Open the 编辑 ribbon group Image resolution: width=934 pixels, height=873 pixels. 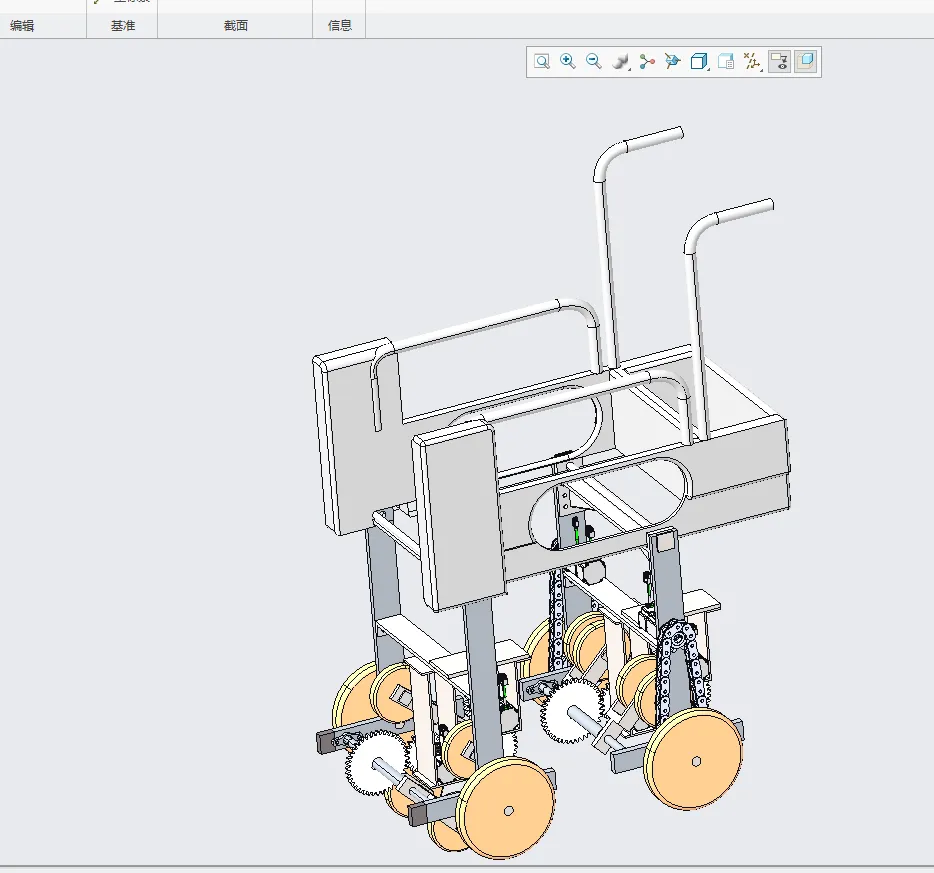click(22, 26)
